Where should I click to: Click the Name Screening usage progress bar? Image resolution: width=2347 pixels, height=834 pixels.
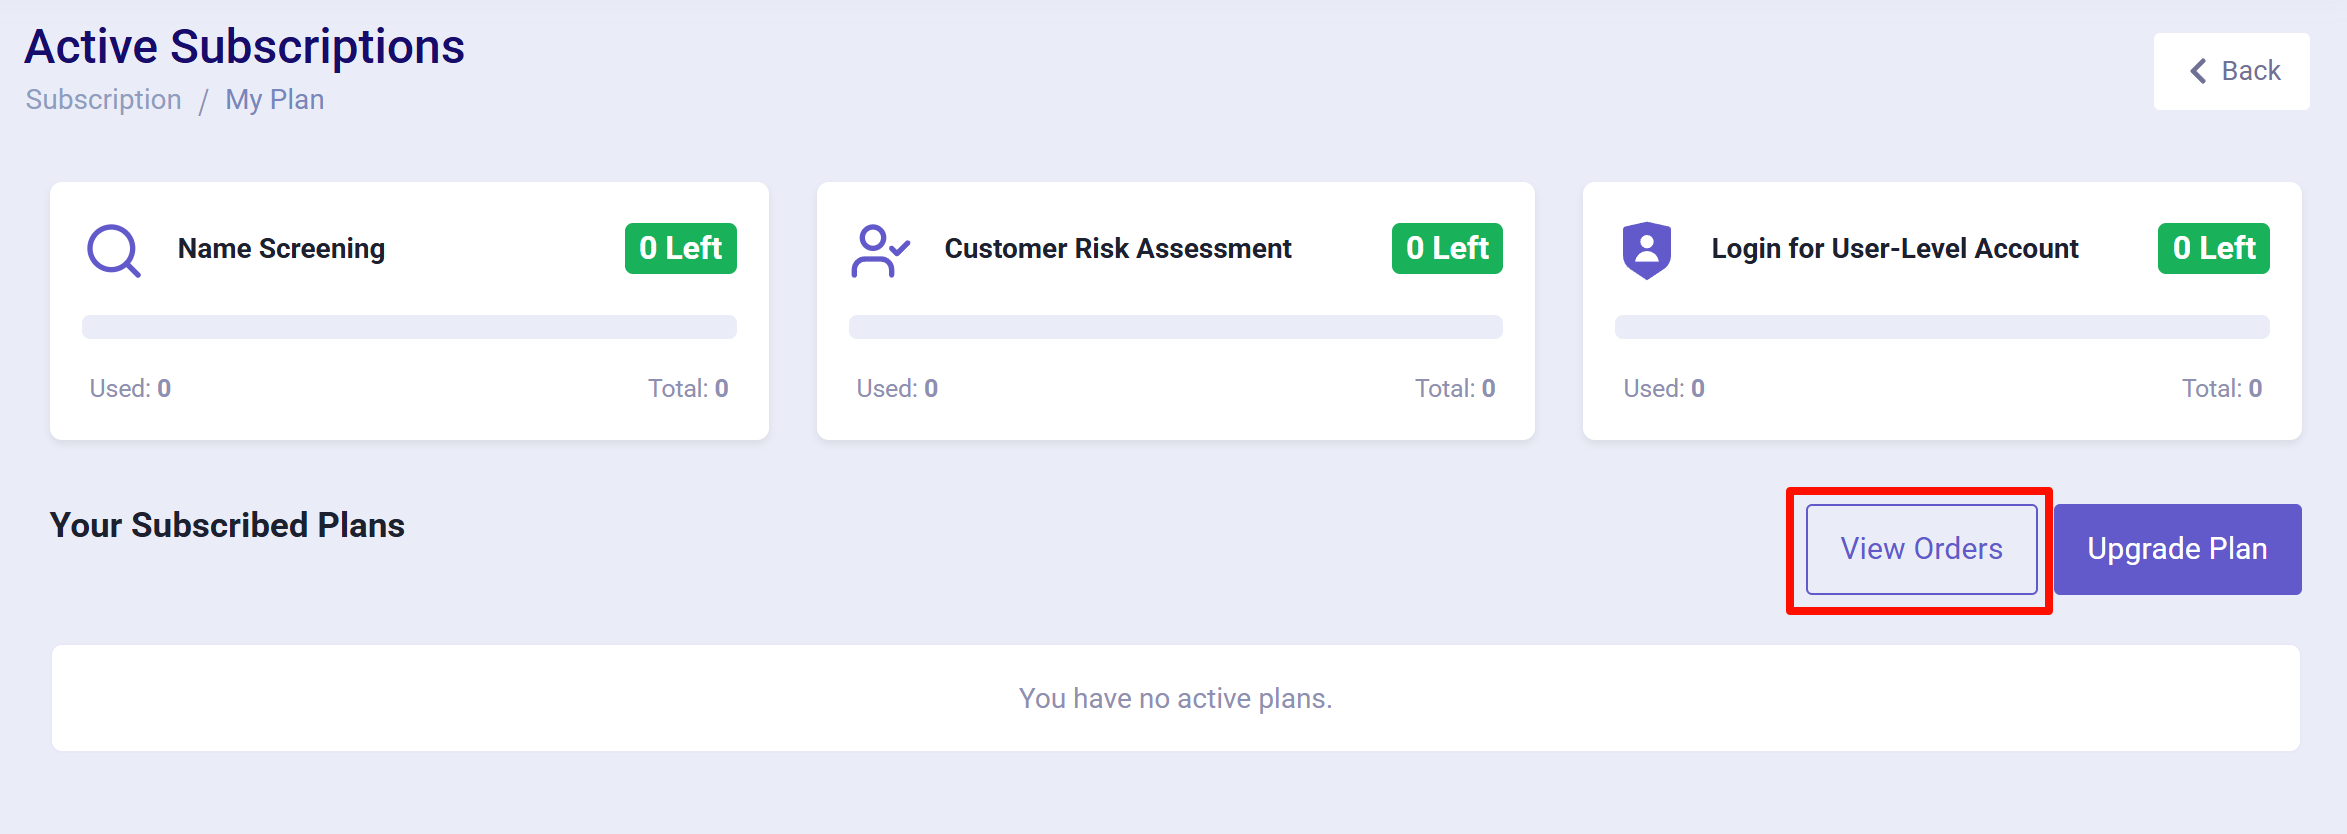(x=409, y=327)
